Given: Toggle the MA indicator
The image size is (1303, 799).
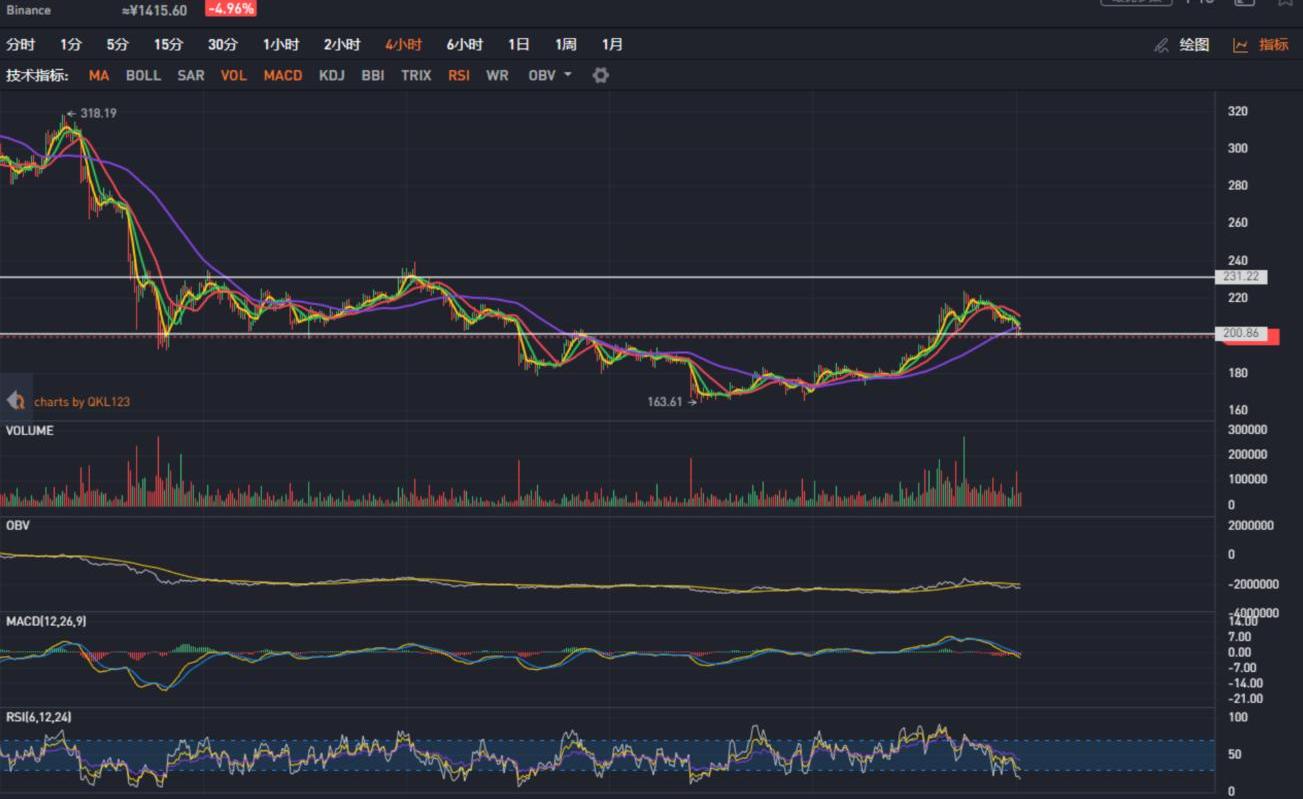Looking at the screenshot, I should (x=99, y=75).
